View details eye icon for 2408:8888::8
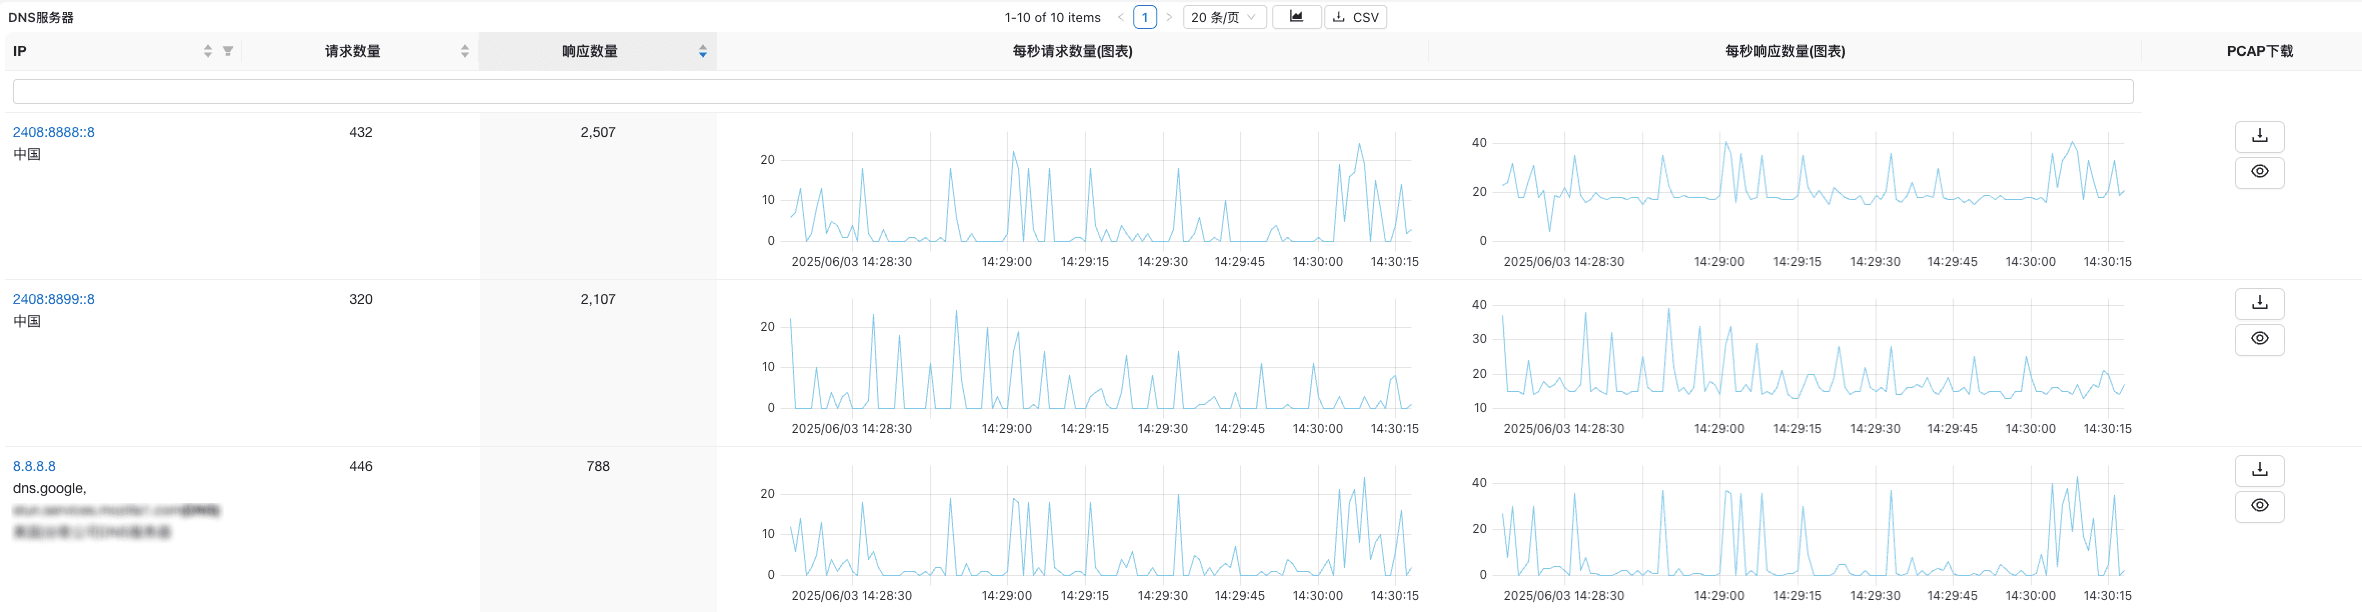The height and width of the screenshot is (612, 2362). [x=2259, y=172]
